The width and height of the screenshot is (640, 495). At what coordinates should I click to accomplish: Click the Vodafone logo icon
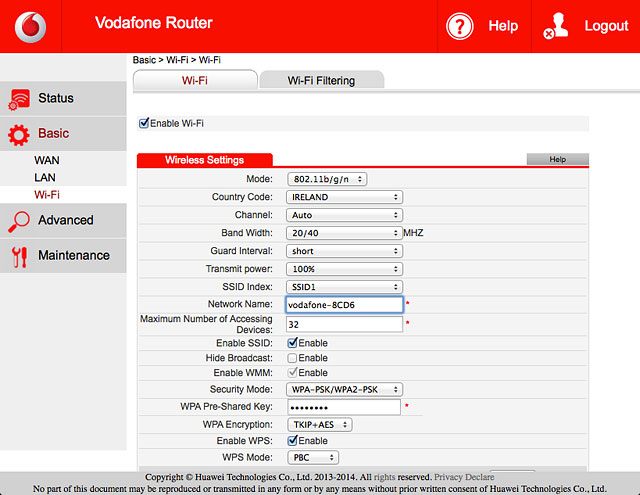(31, 27)
